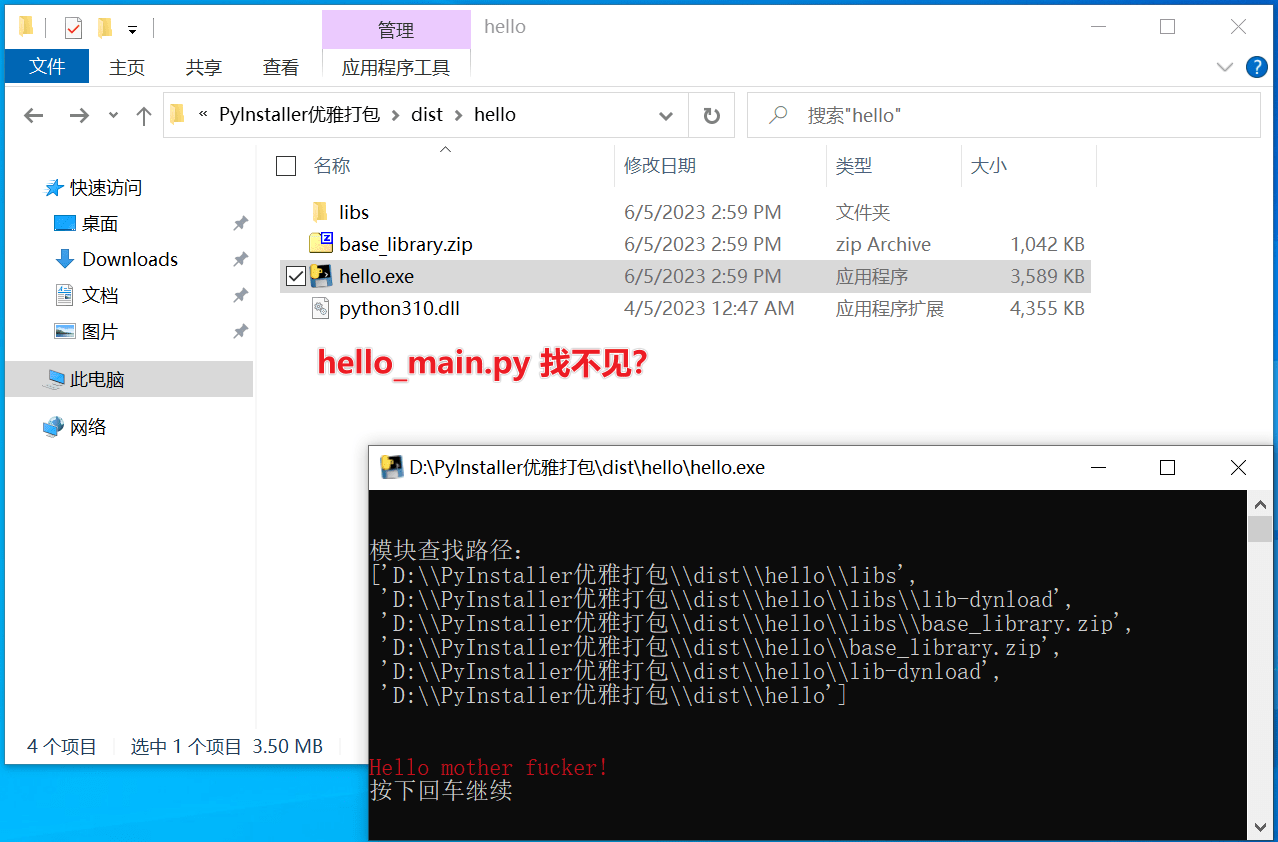Pin toggle next to Downloads
1278x842 pixels.
[240, 259]
